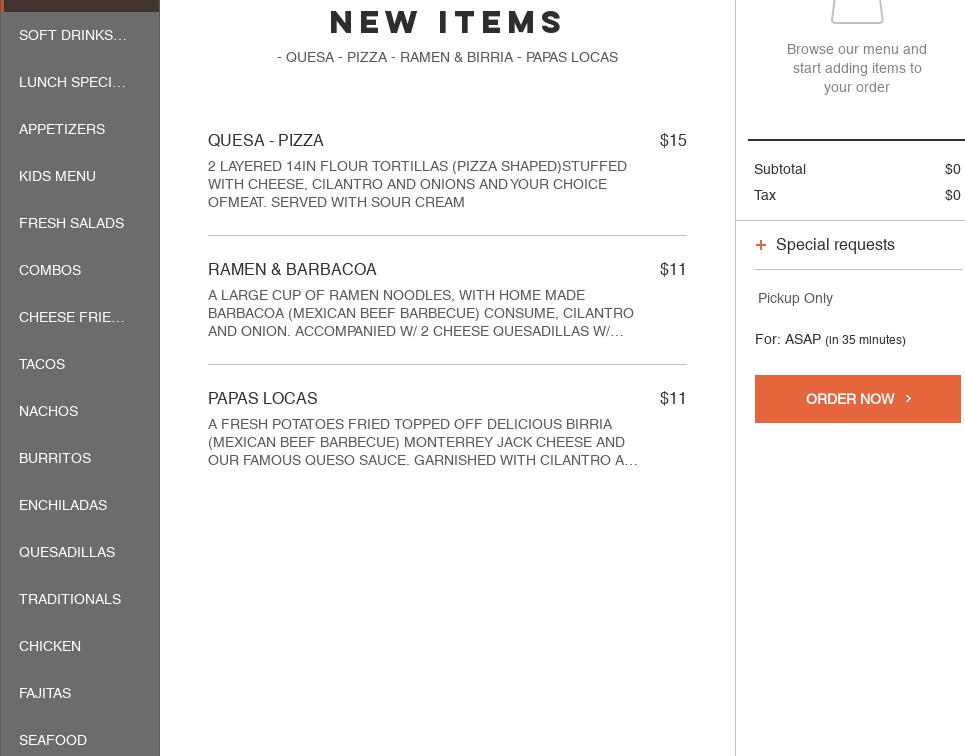Screen dimensions: 965x756
Task: Open the Burritos category
Action: tap(55, 458)
